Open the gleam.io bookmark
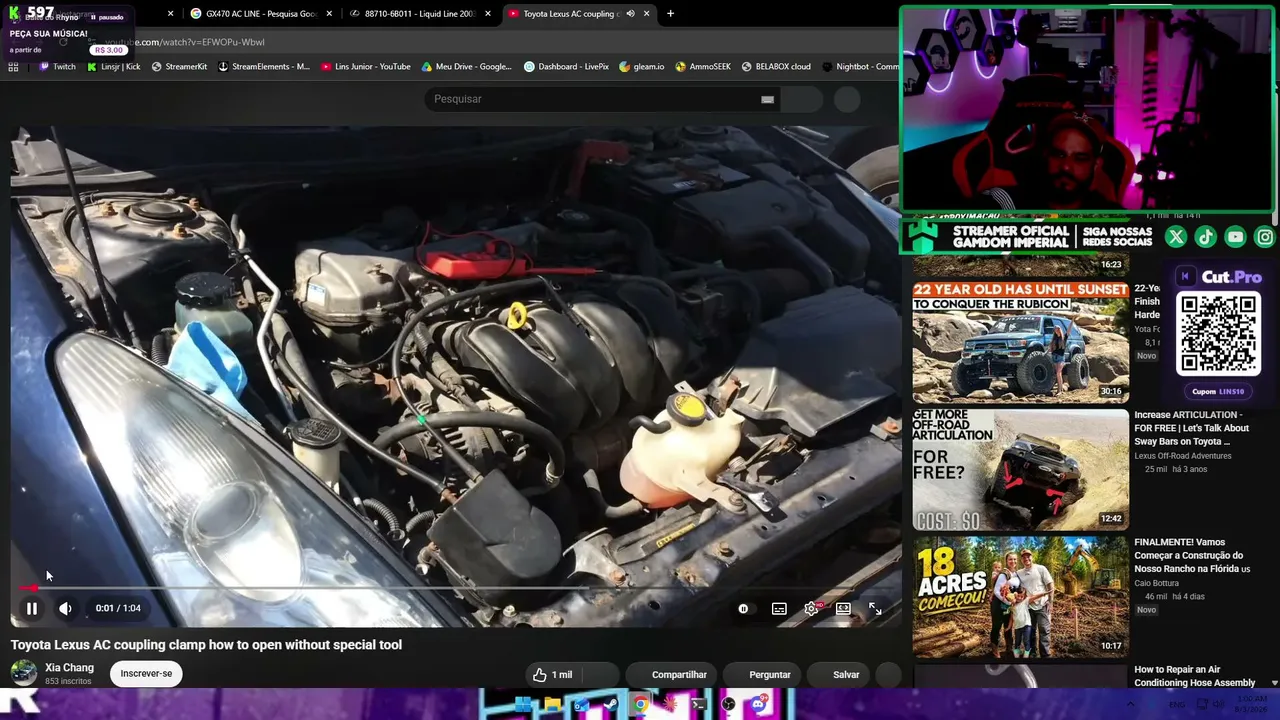1280x720 pixels. pyautogui.click(x=641, y=67)
